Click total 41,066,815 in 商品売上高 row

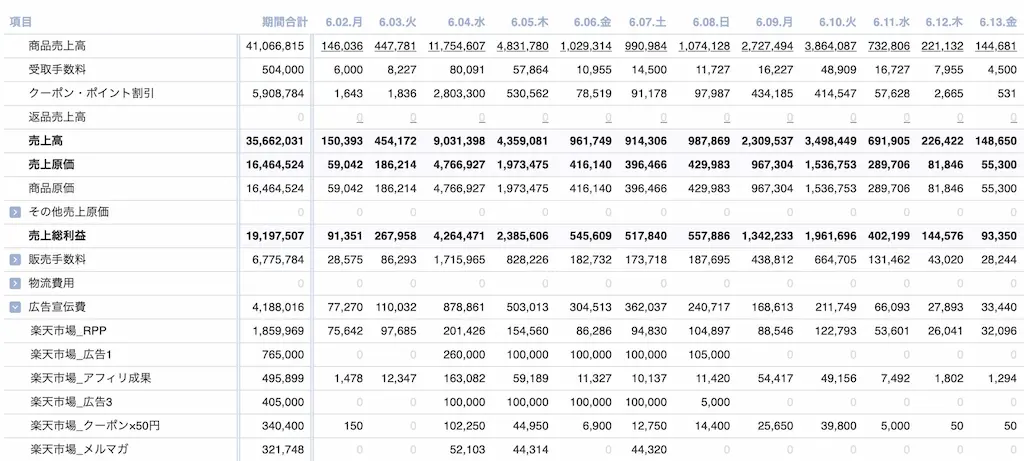pos(275,46)
